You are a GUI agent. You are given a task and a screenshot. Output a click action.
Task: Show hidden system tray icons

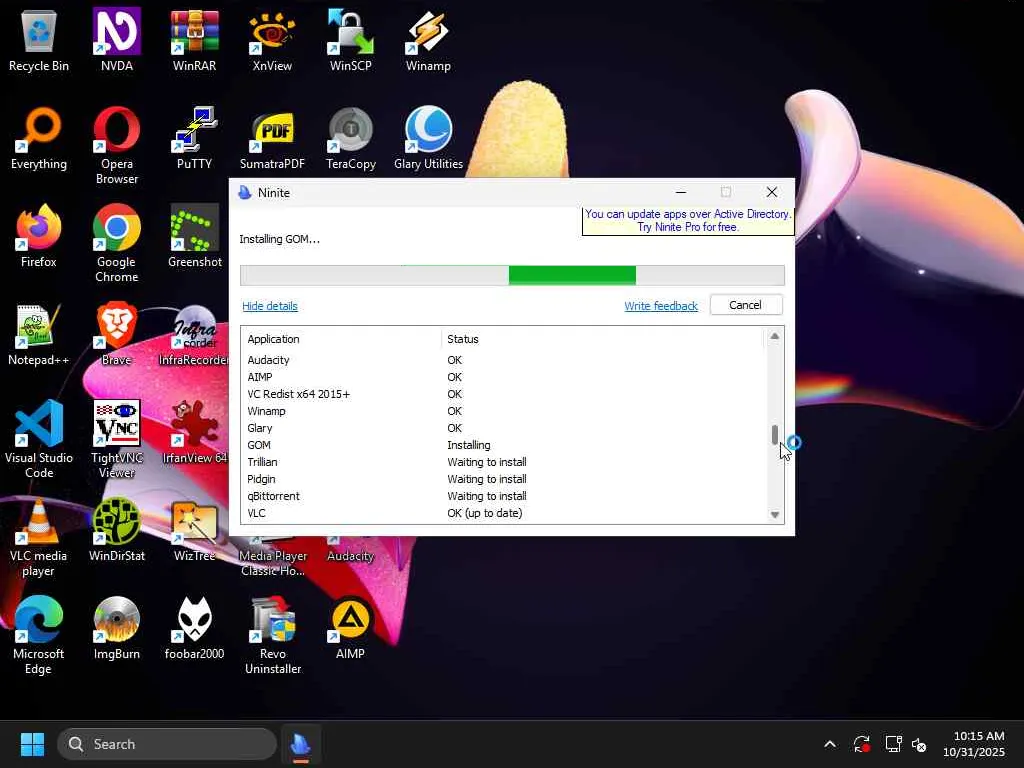(x=830, y=744)
